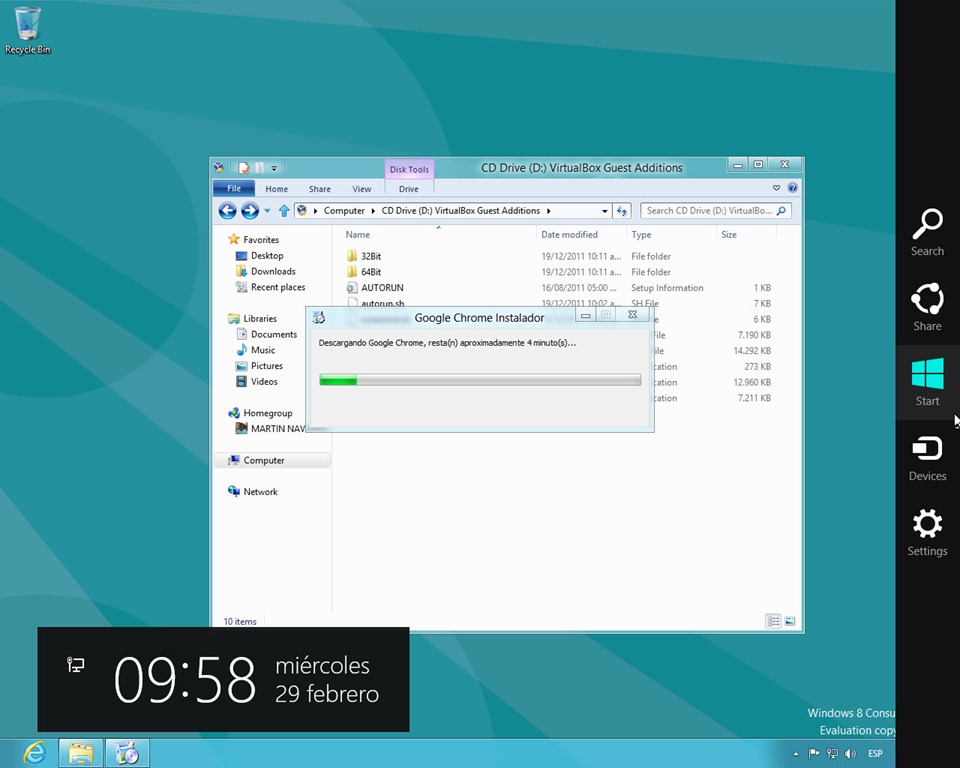
Task: Select the Chrome installer taskbar icon
Action: coord(127,753)
